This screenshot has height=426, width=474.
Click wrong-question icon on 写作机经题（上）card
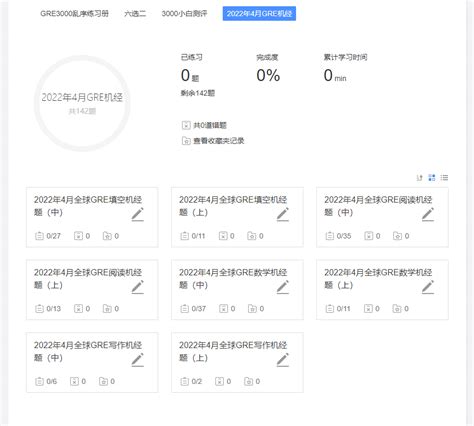click(219, 381)
